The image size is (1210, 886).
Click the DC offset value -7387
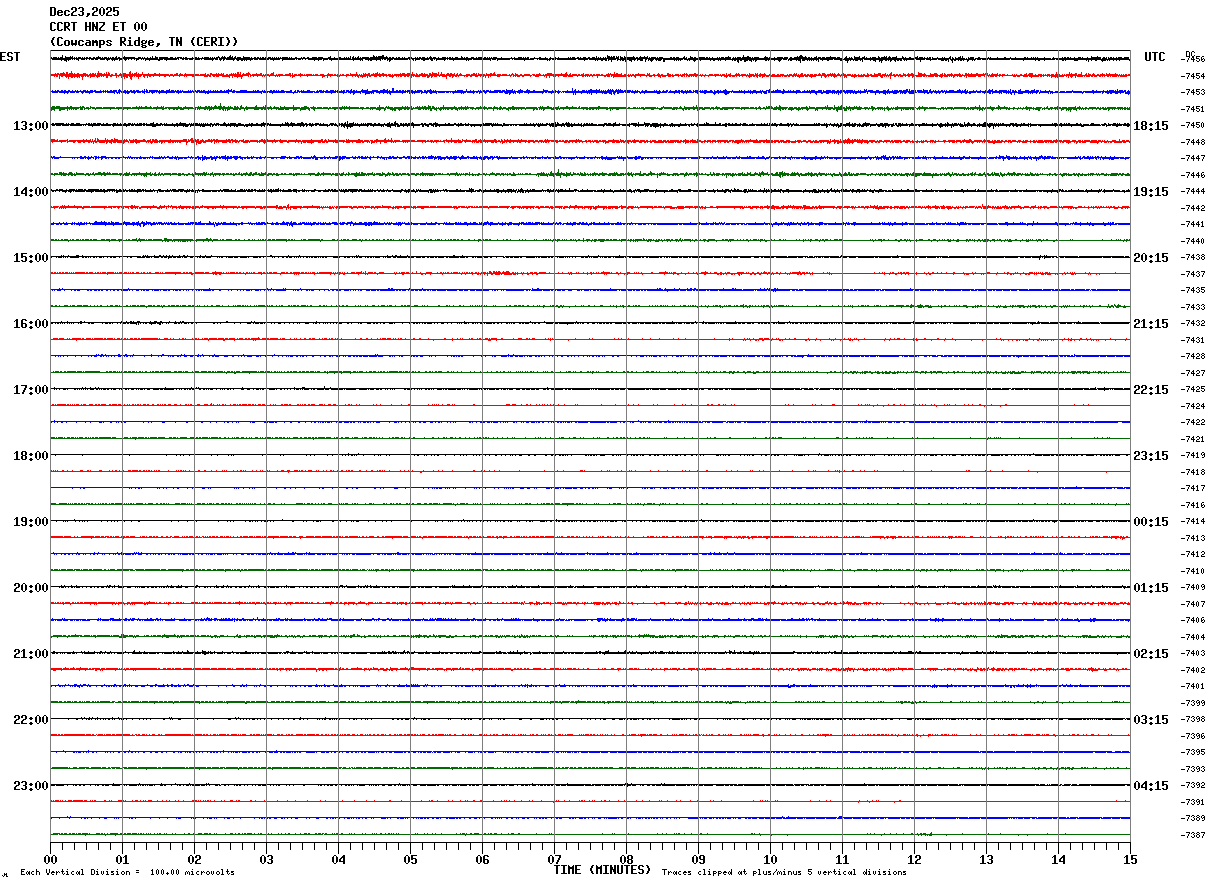point(1192,835)
